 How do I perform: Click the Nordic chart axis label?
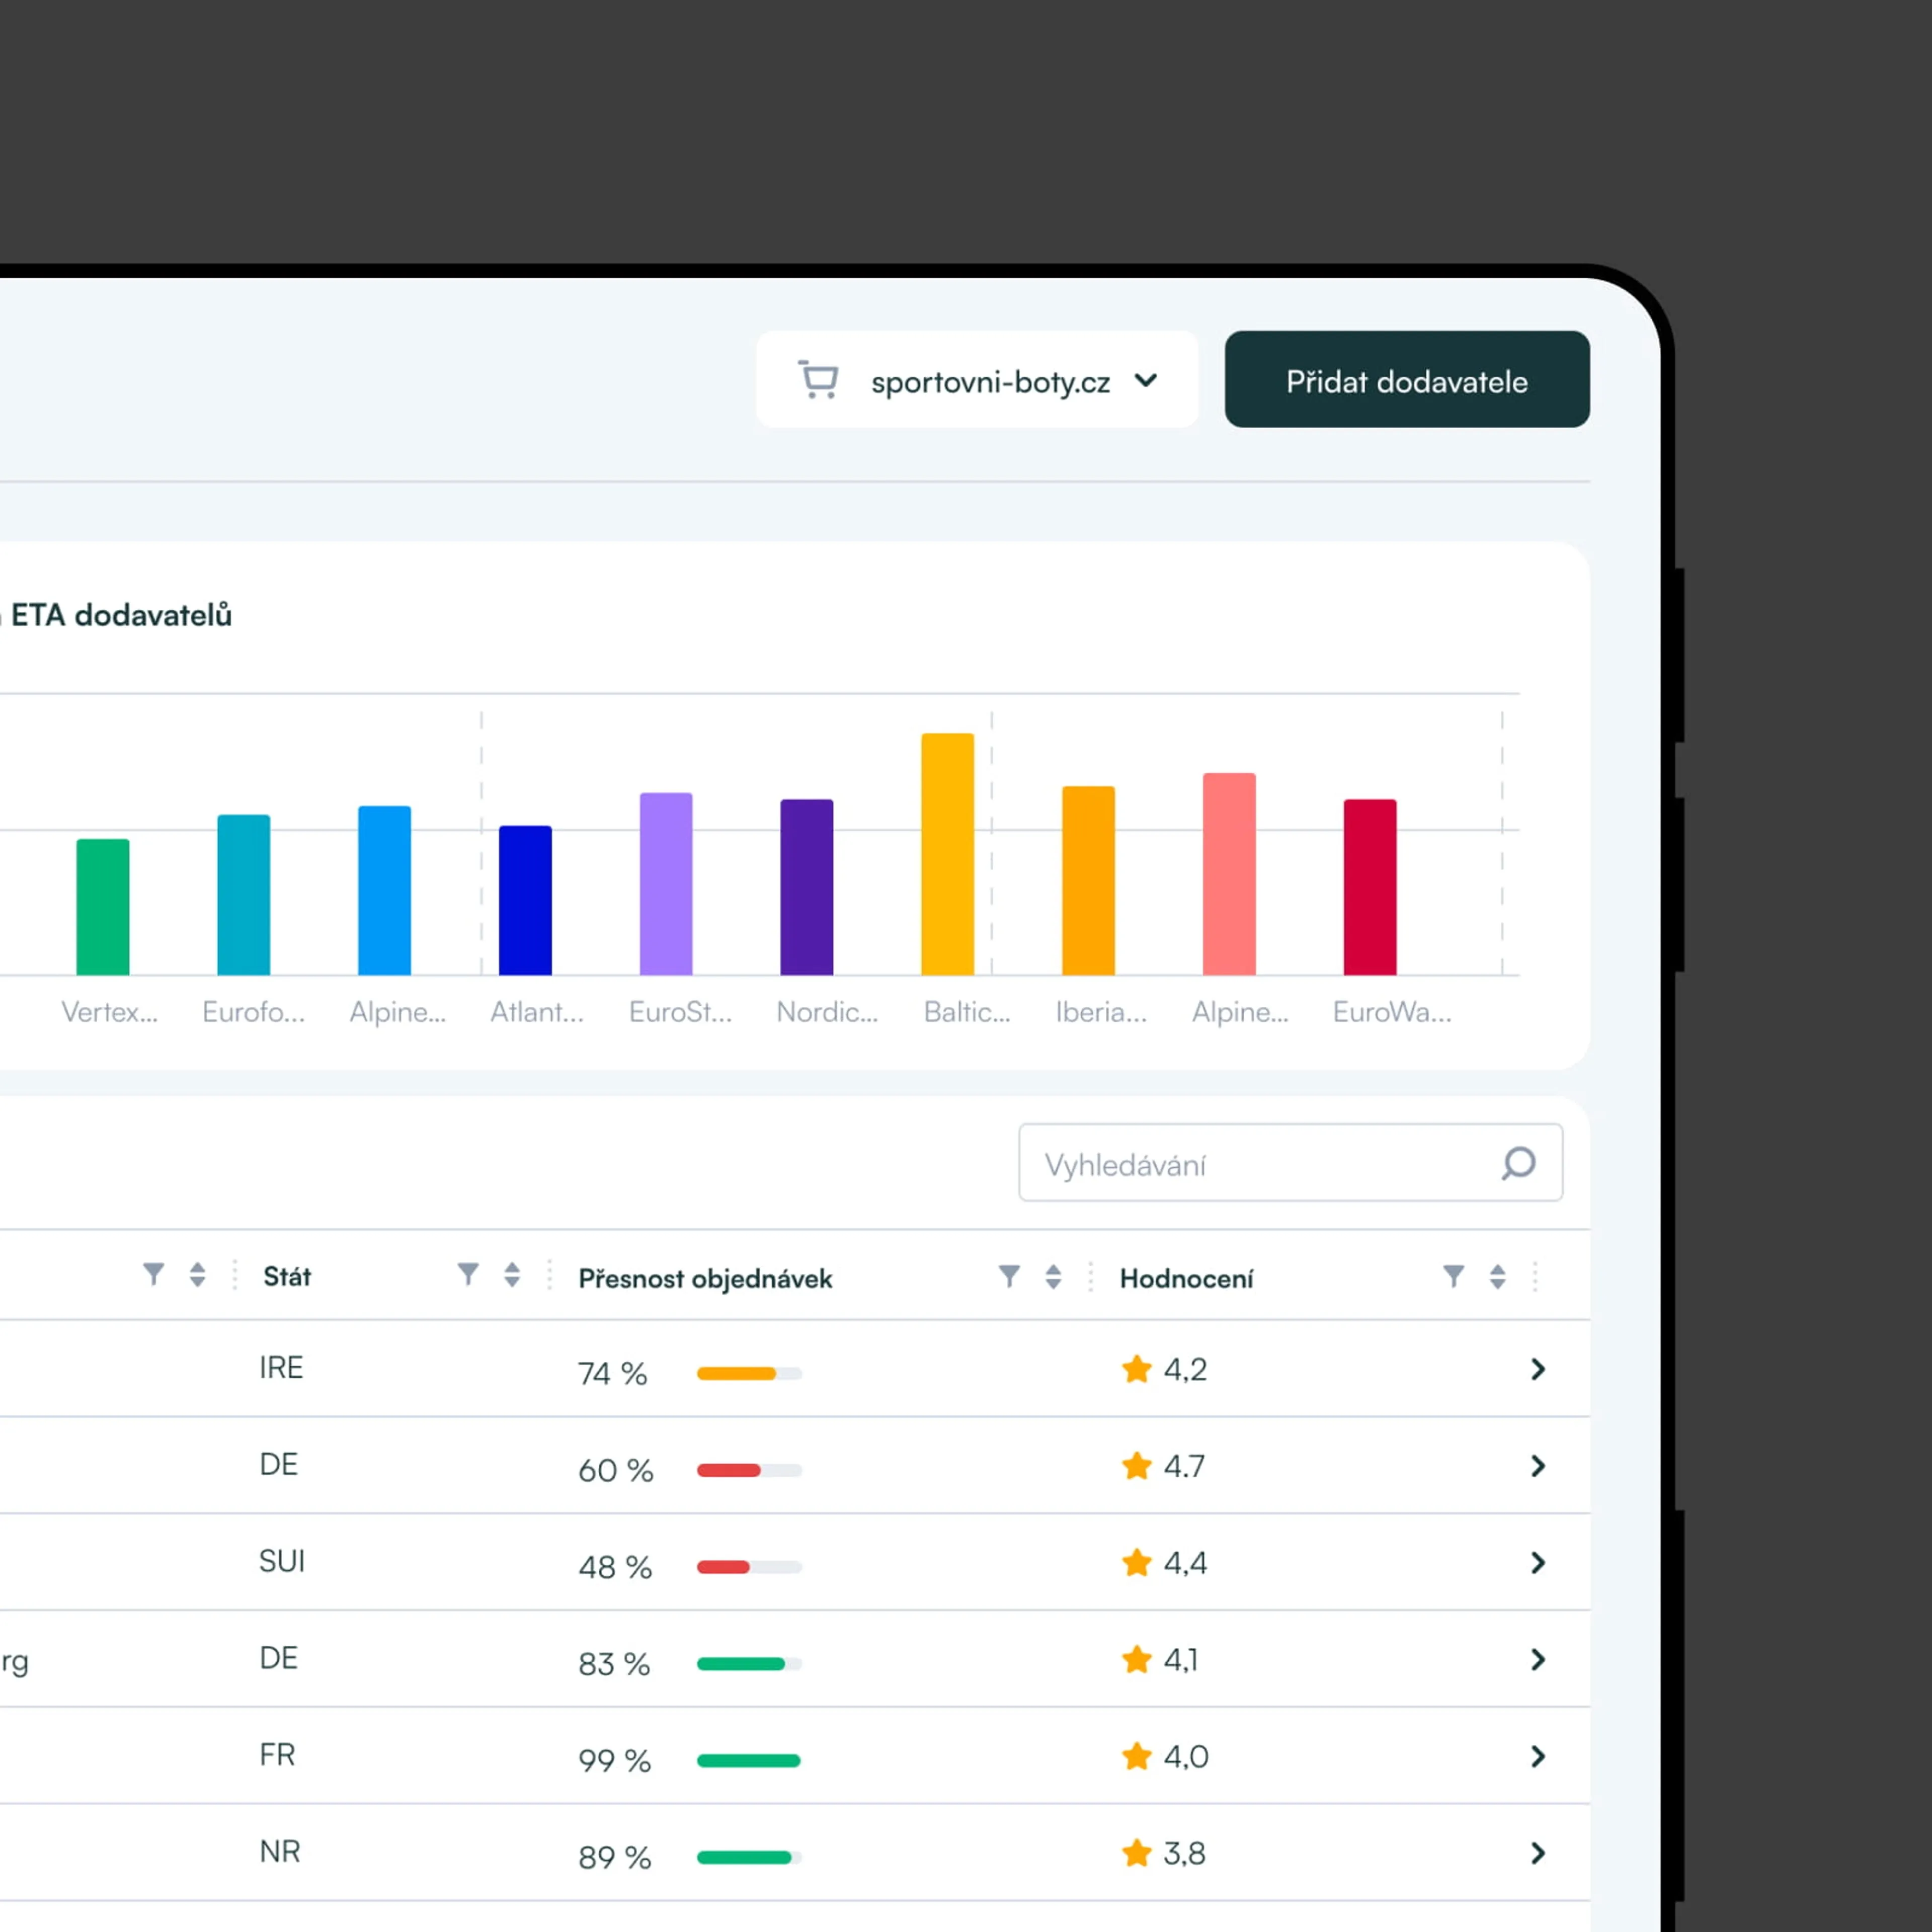coord(827,1012)
